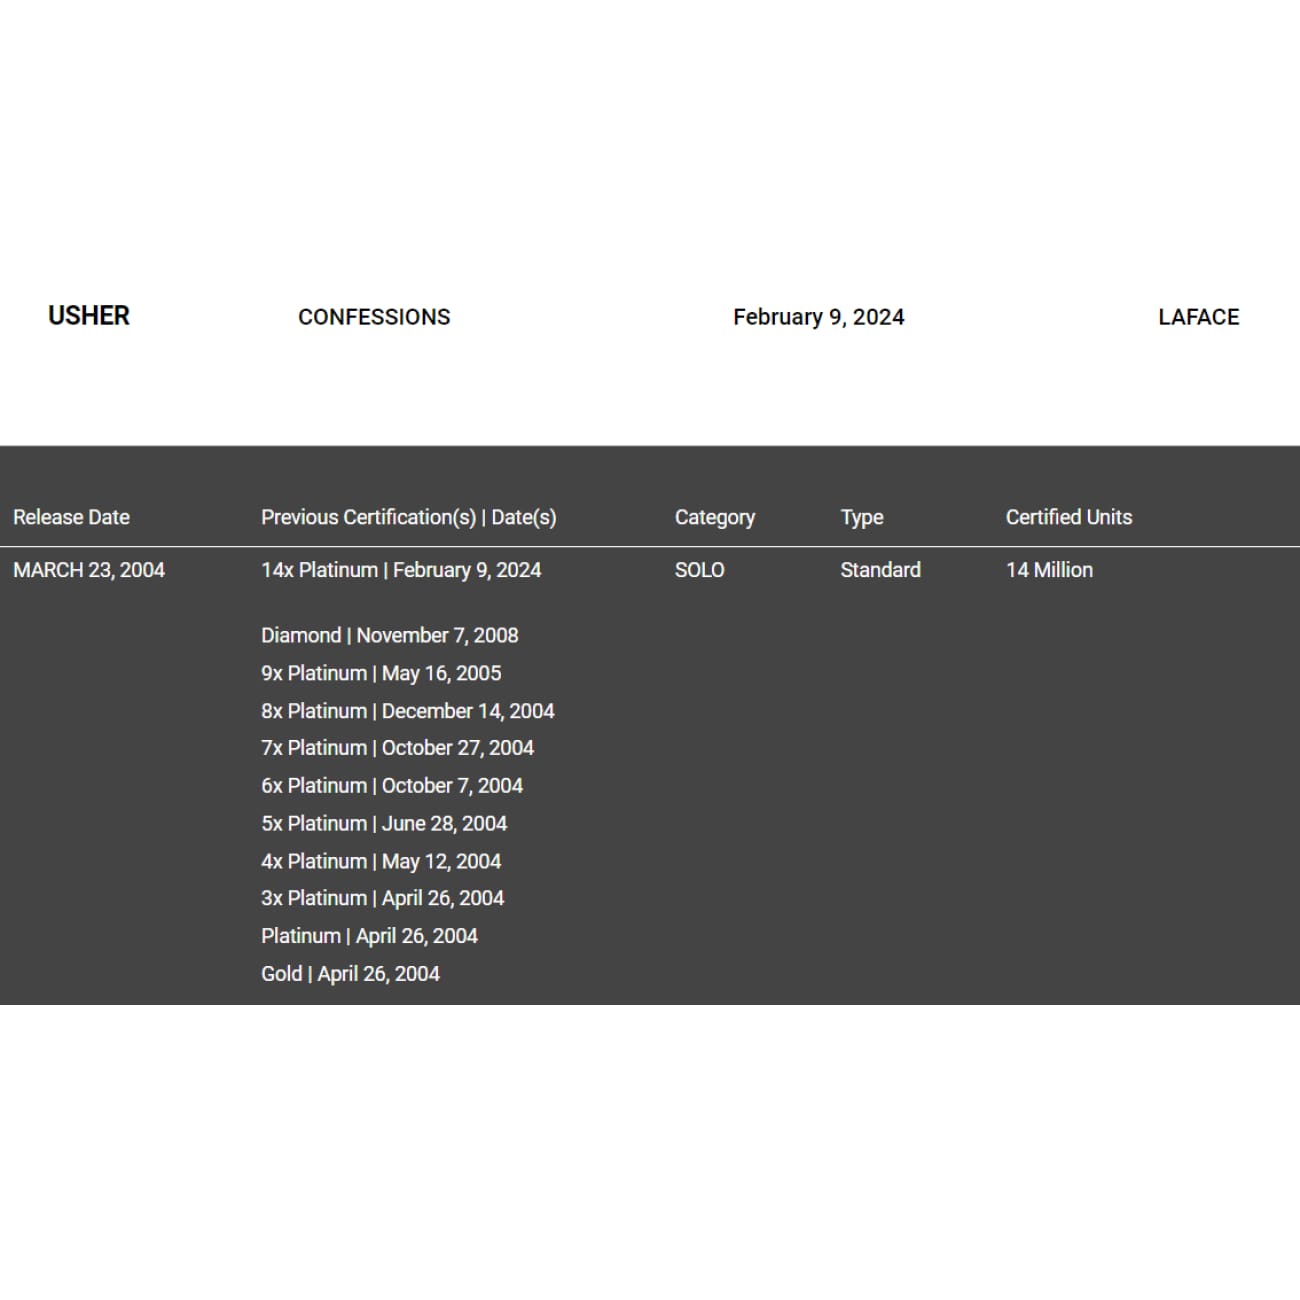Click the Category column header

(x=715, y=517)
